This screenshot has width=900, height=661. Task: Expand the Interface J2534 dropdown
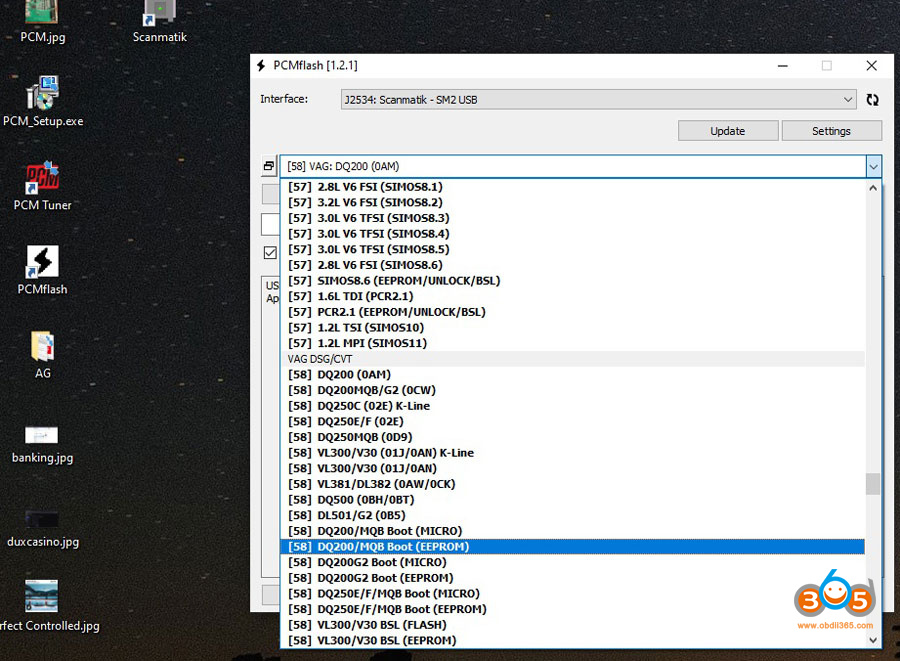[x=848, y=100]
